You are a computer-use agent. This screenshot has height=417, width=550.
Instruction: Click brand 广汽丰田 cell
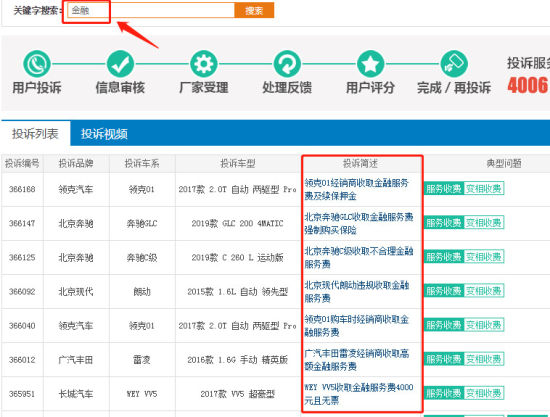tap(76, 359)
